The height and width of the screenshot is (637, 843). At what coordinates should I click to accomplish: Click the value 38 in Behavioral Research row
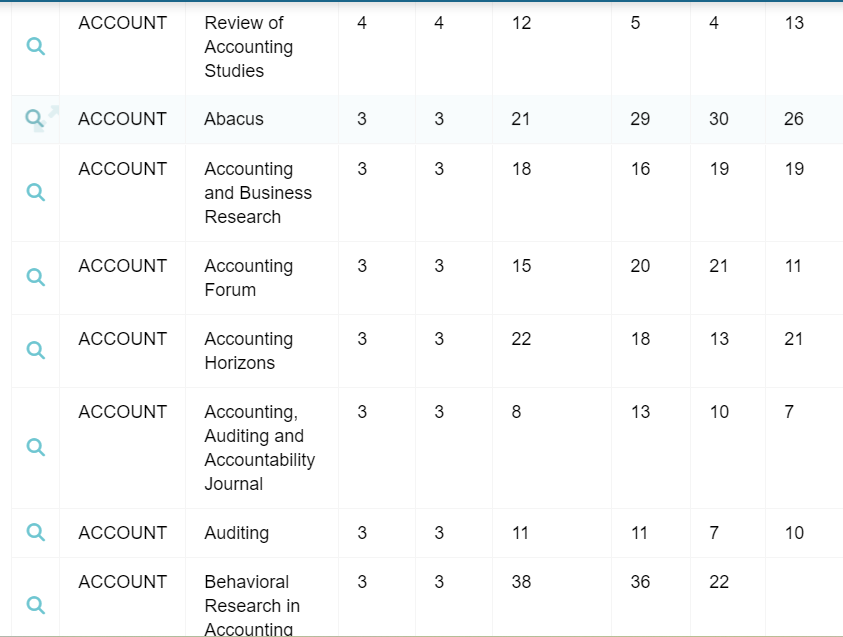pos(521,582)
